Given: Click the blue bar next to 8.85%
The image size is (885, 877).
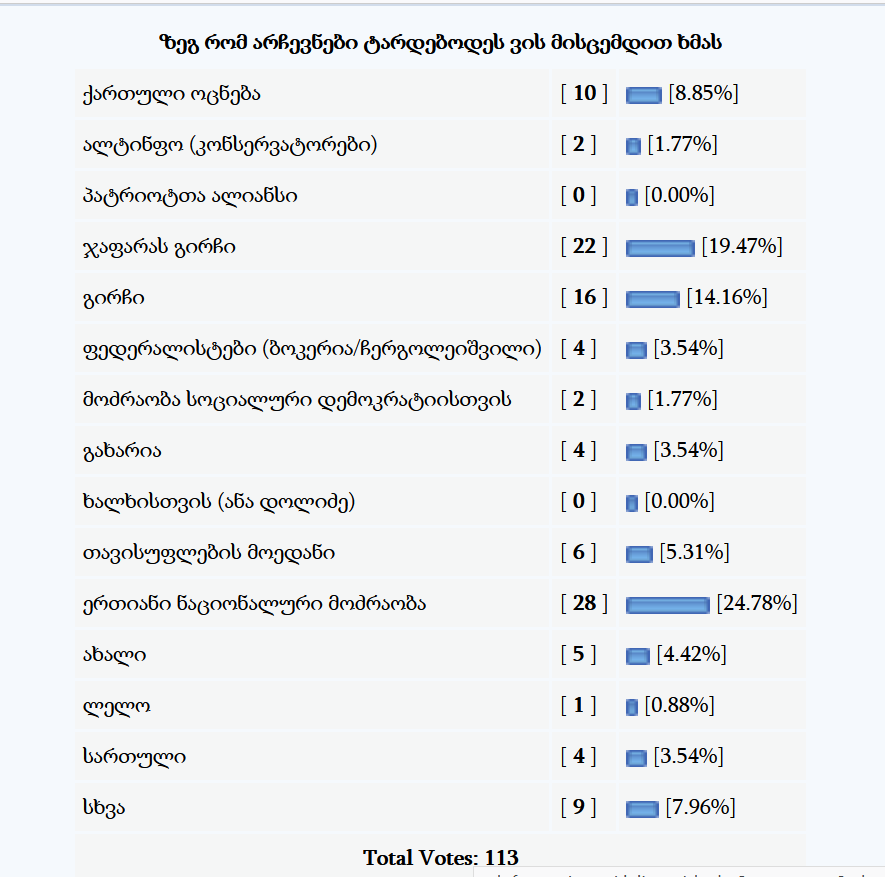Looking at the screenshot, I should click(x=644, y=95).
